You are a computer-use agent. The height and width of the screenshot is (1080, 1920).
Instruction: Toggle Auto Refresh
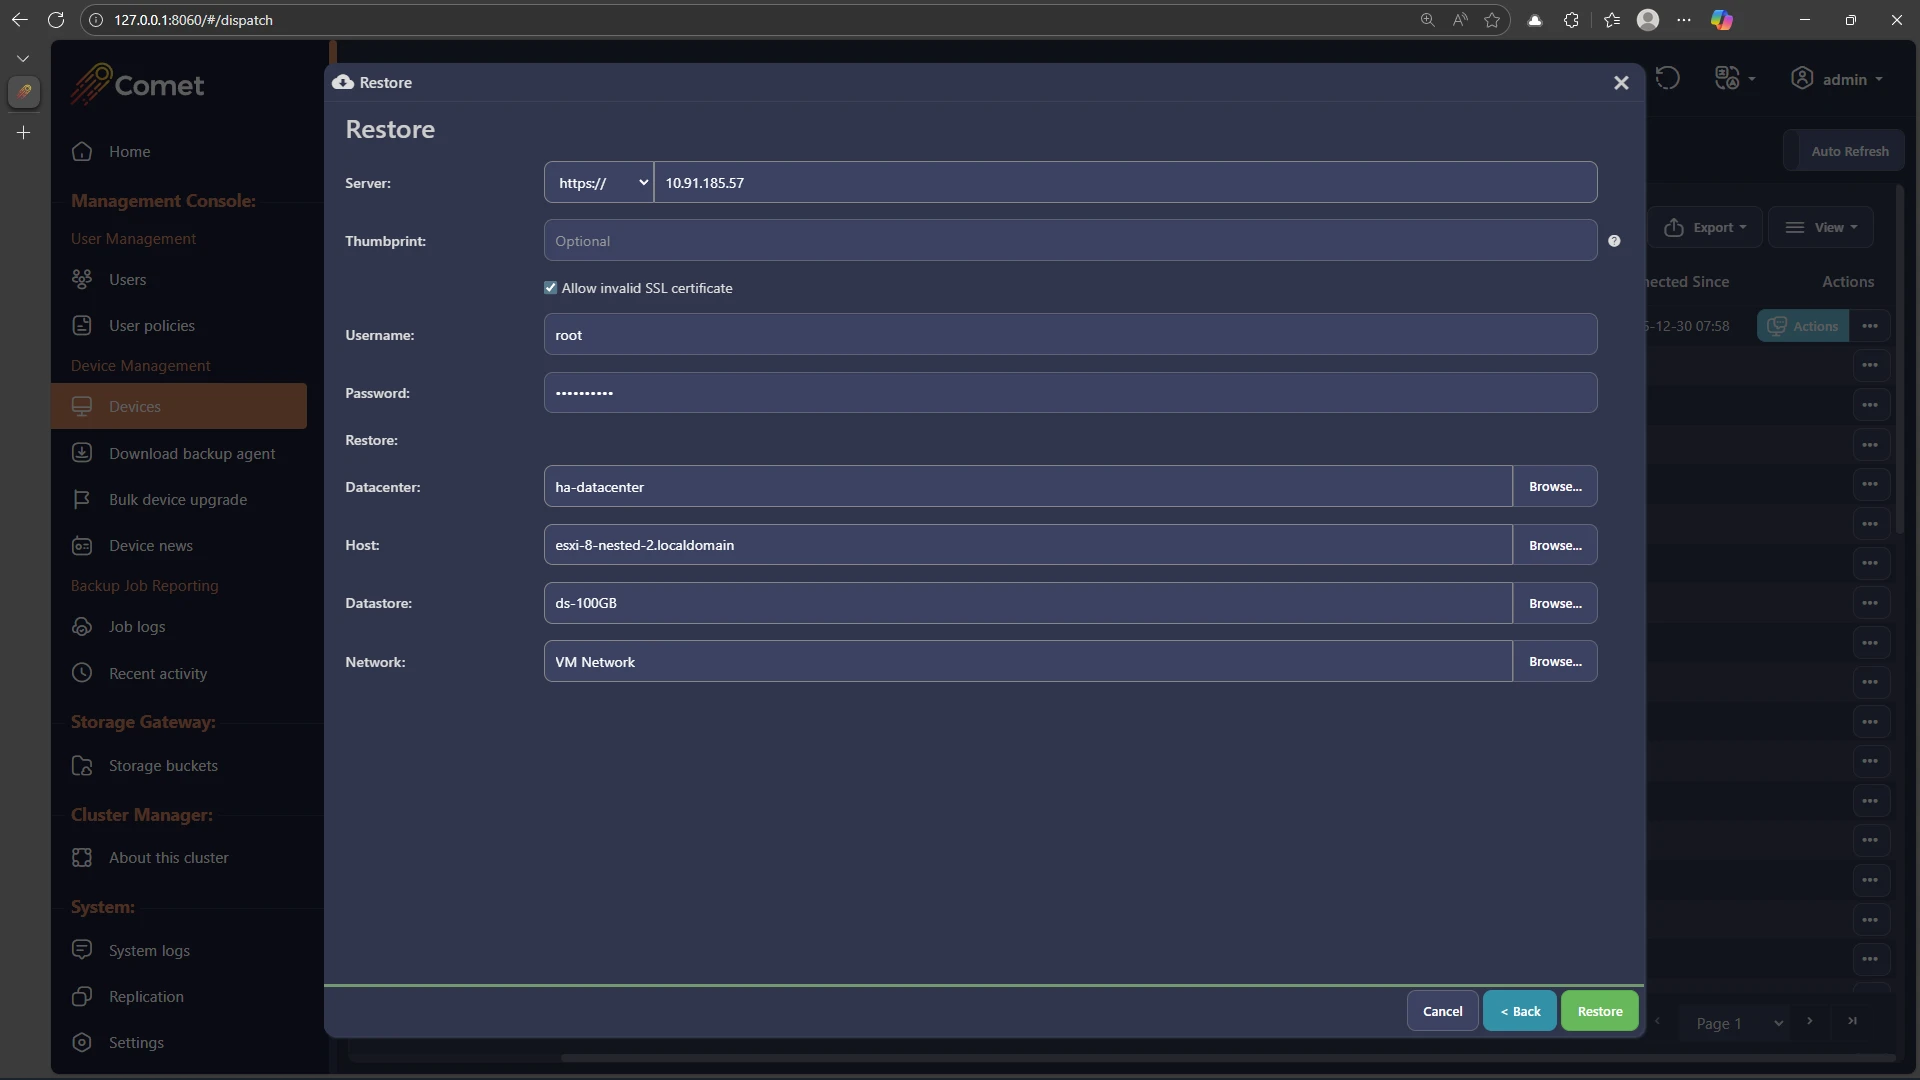click(x=1844, y=151)
